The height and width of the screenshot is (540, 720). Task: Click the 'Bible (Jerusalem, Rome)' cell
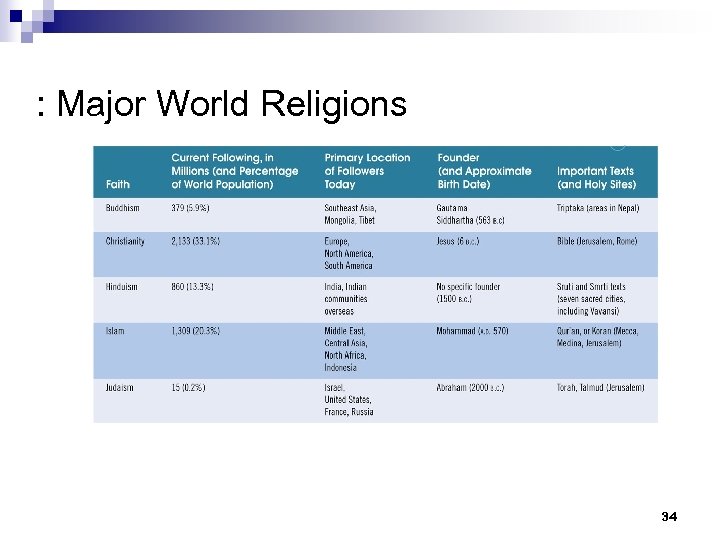(597, 242)
